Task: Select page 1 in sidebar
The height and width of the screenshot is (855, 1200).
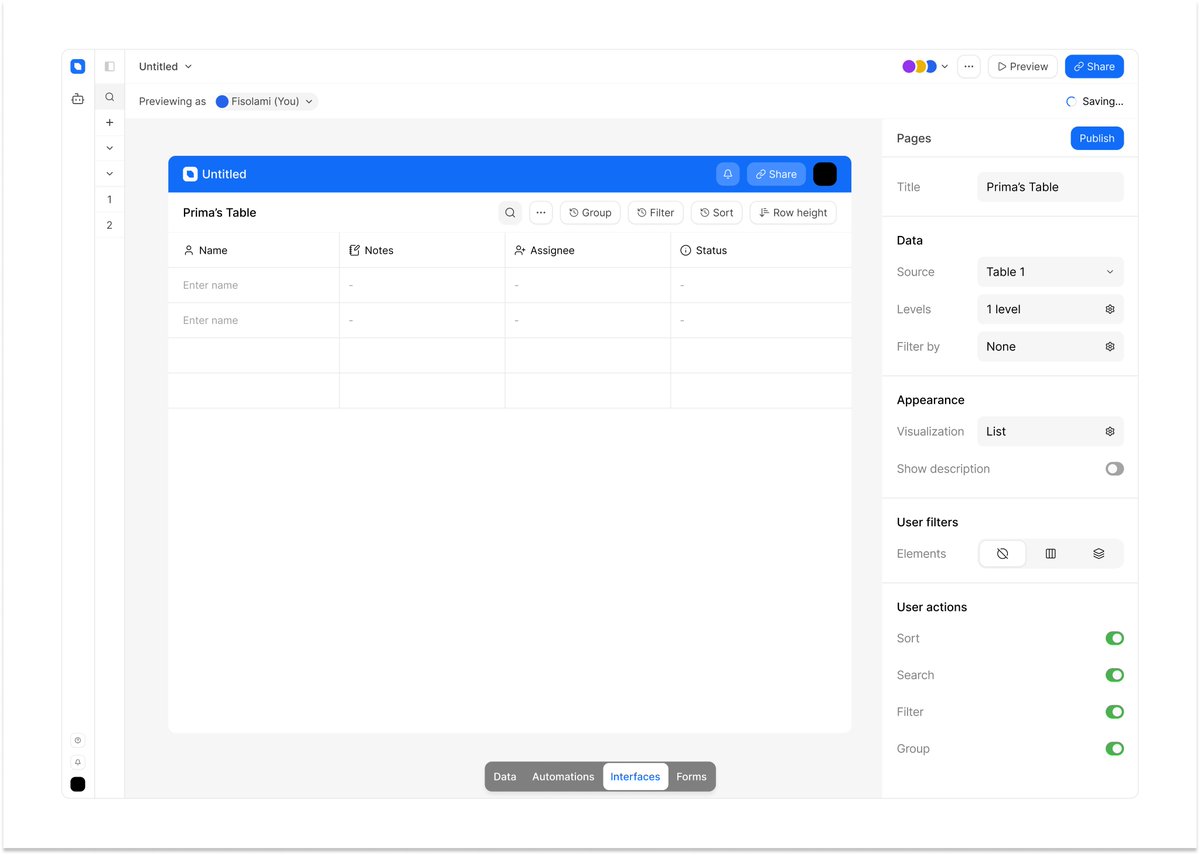Action: [x=110, y=200]
